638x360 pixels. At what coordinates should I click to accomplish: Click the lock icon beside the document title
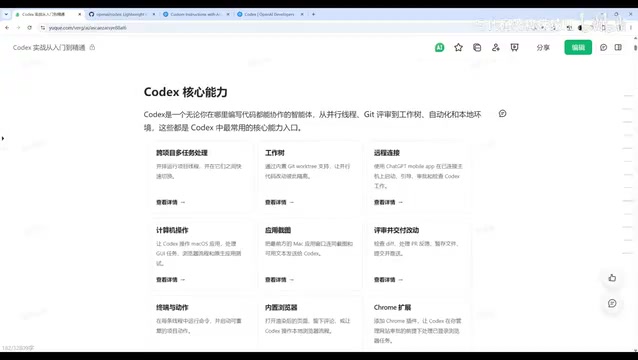(x=92, y=47)
